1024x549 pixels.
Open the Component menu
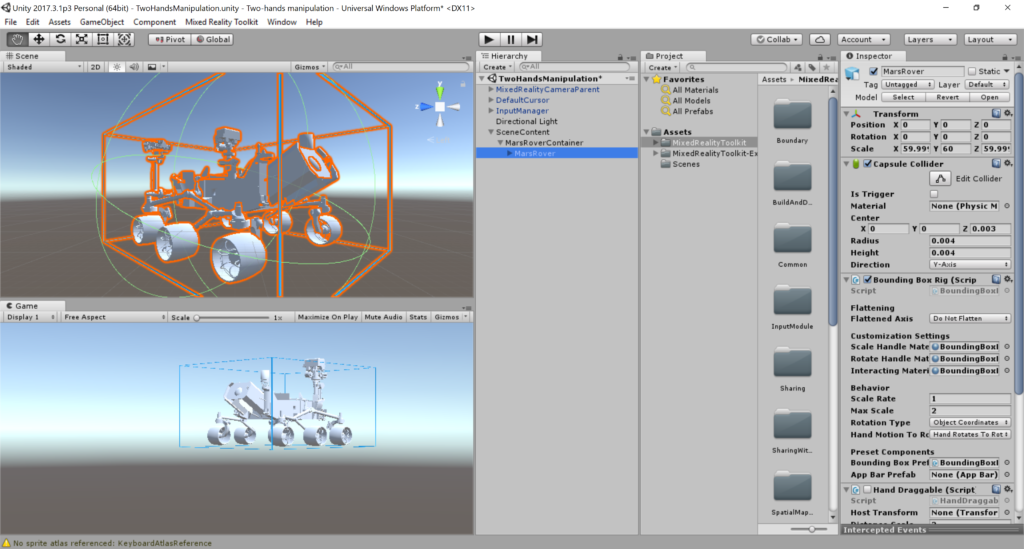click(154, 22)
